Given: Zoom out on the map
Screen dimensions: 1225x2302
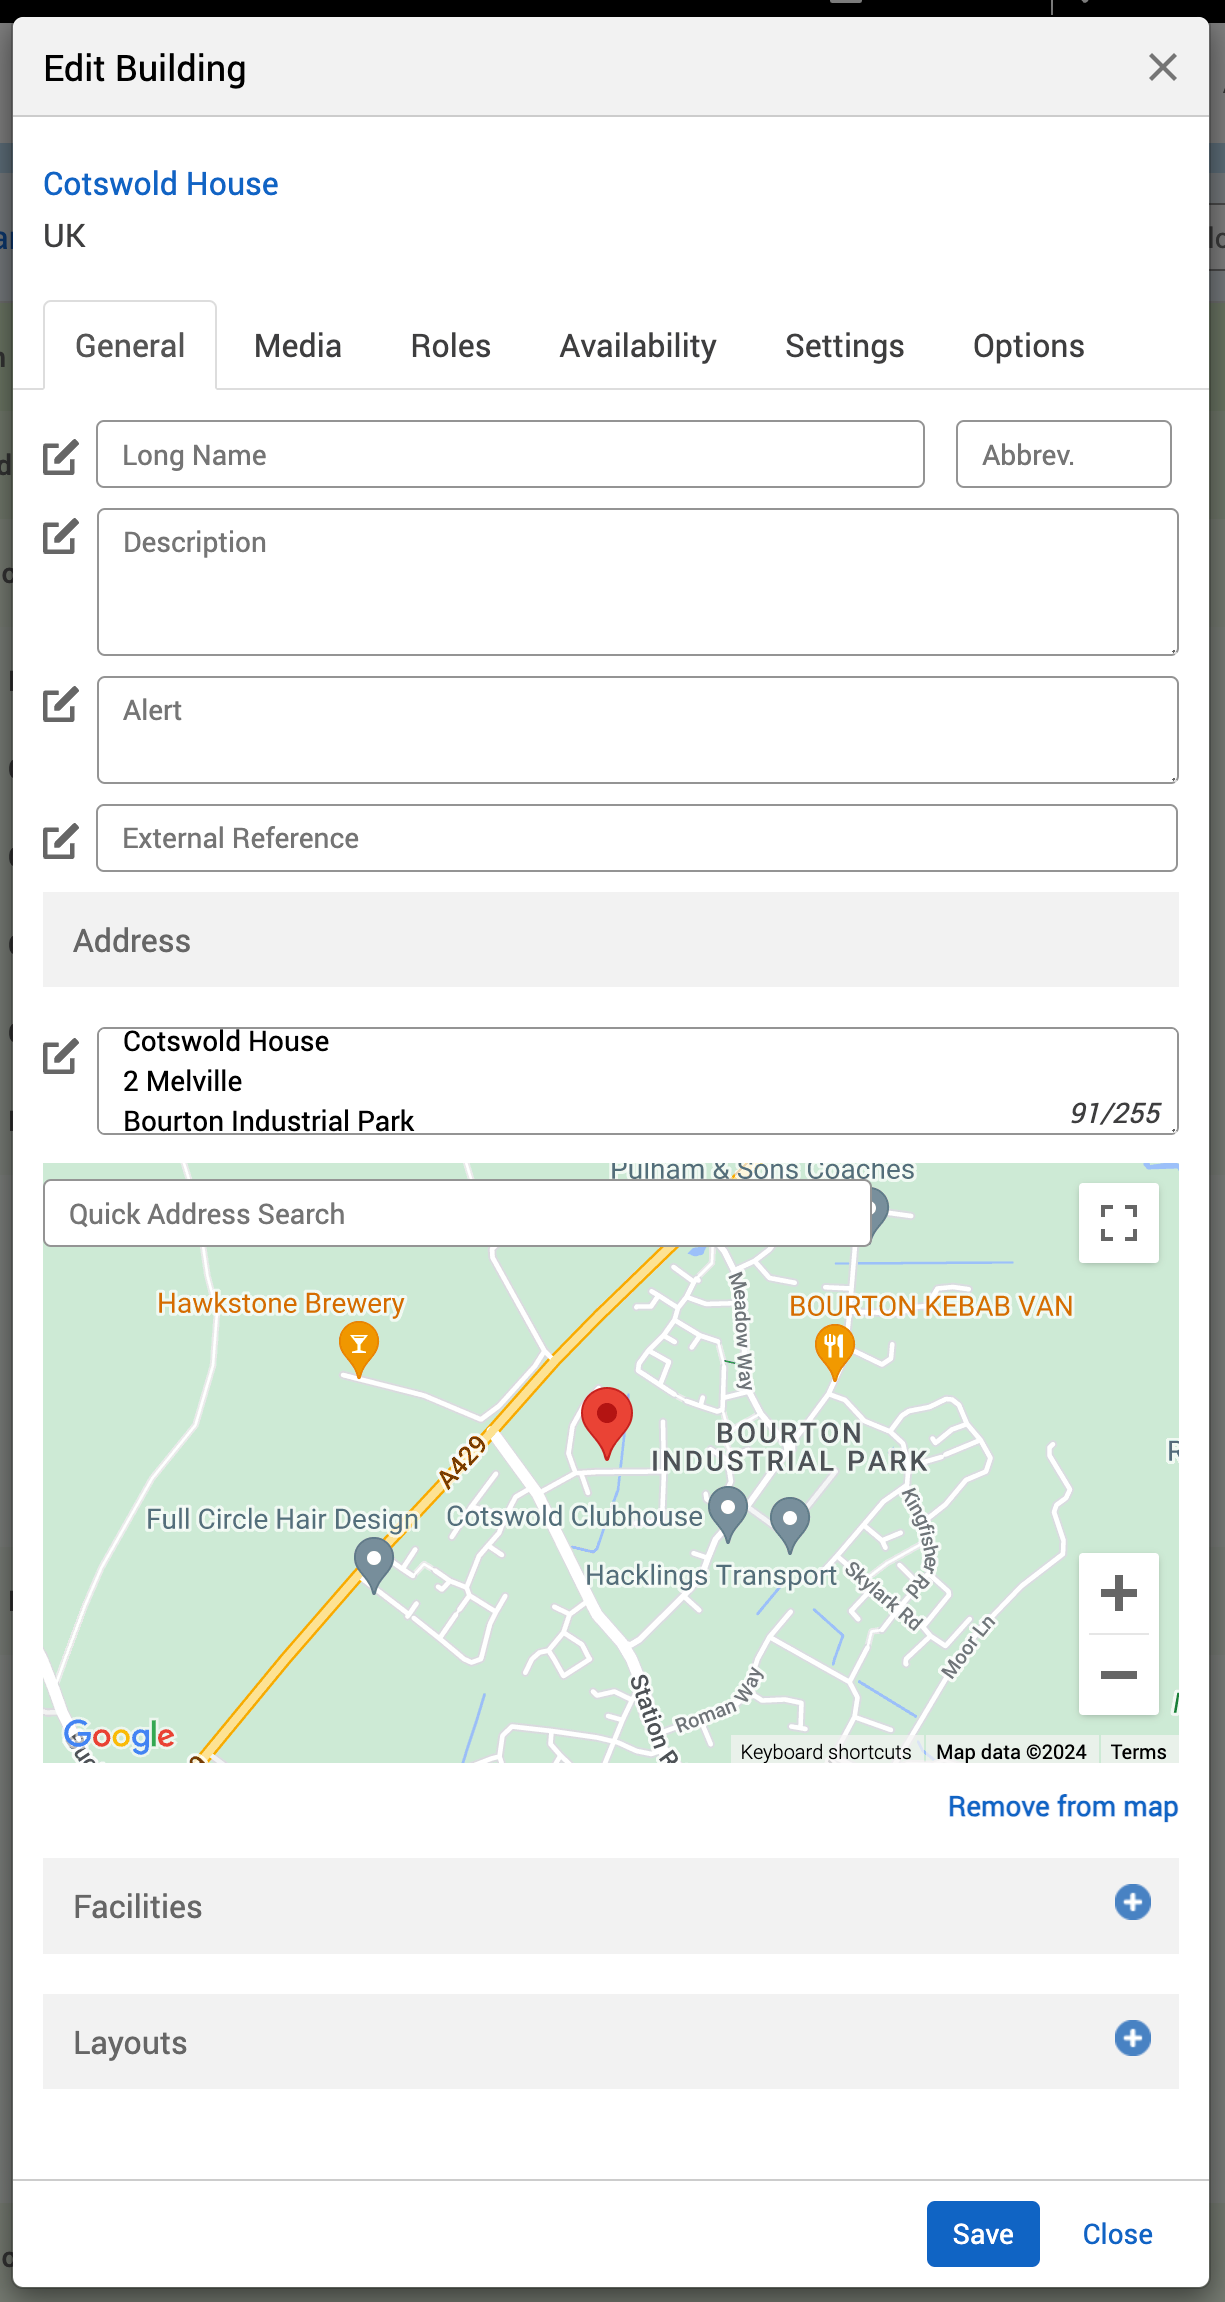Looking at the screenshot, I should tap(1118, 1675).
